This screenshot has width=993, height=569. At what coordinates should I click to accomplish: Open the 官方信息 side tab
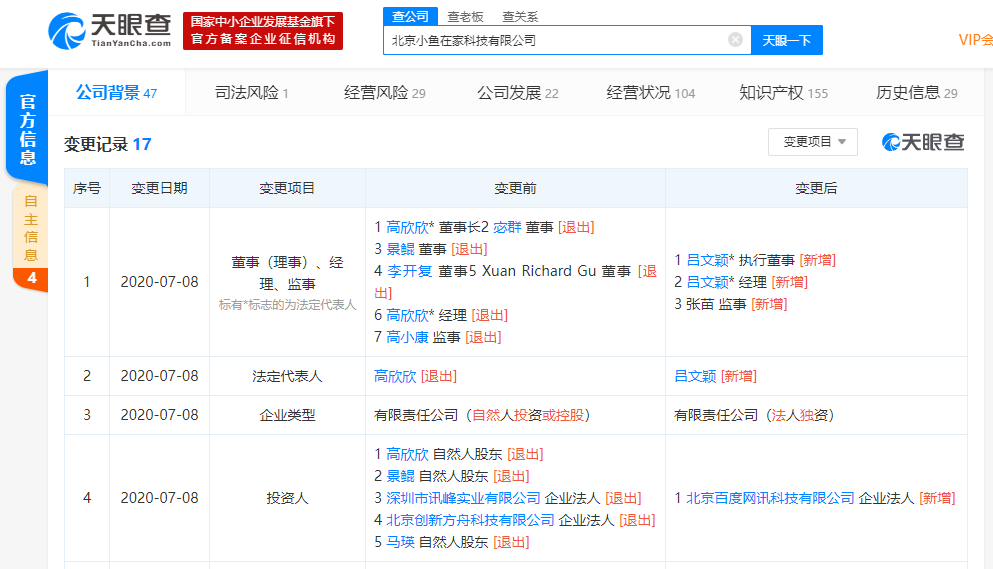coord(28,128)
